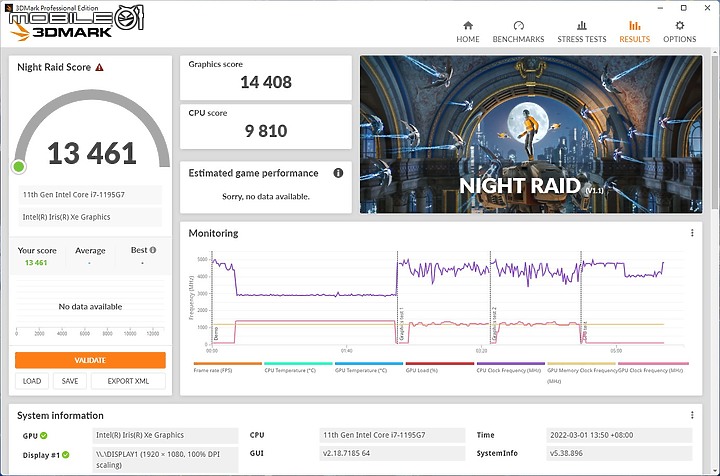Click the Graphics score value 14 408

266,82
